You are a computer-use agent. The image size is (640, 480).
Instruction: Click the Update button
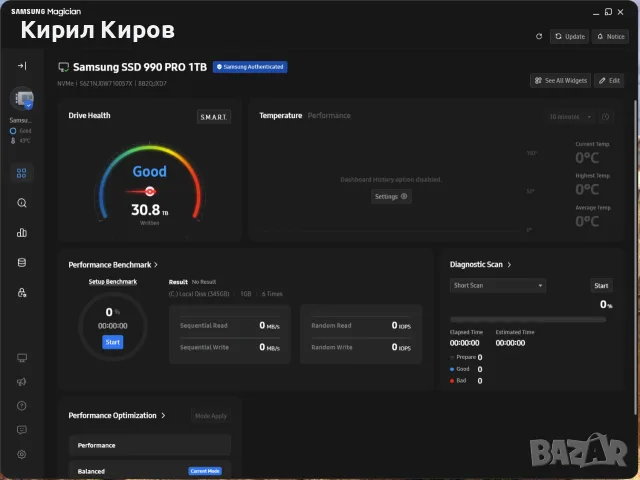click(570, 36)
